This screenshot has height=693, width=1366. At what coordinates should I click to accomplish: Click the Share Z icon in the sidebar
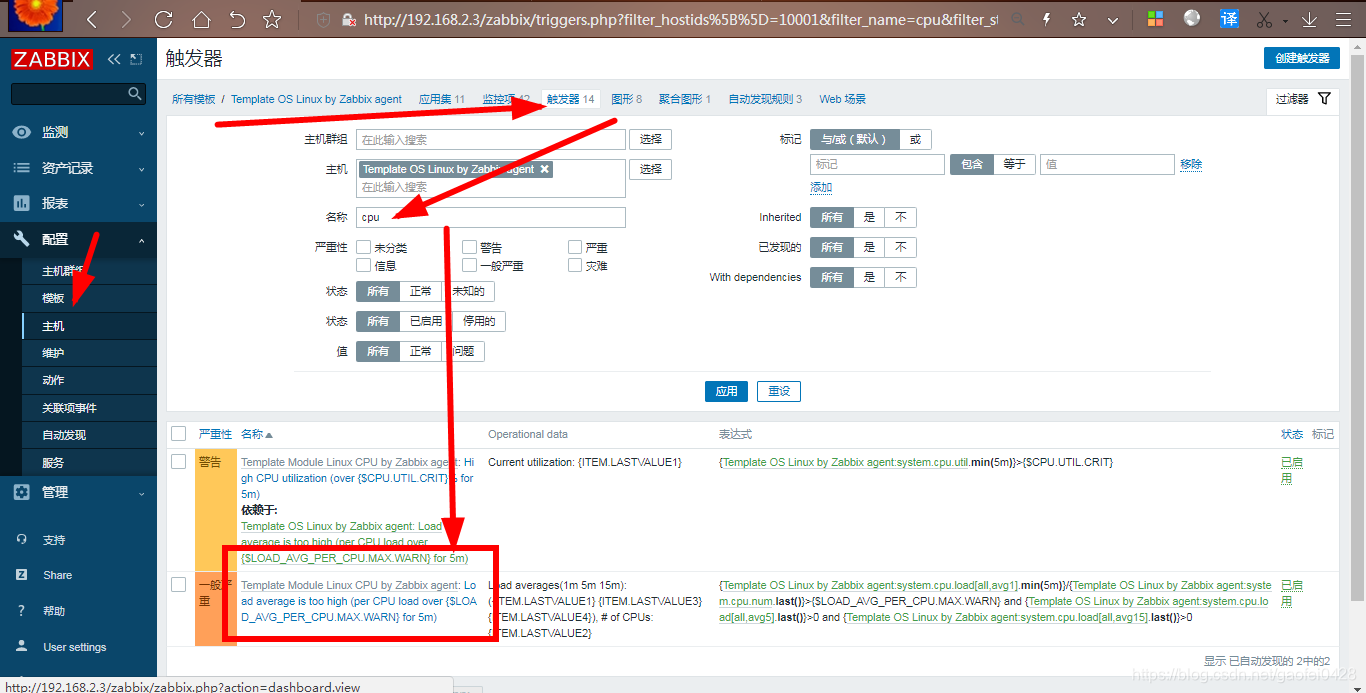click(x=22, y=575)
